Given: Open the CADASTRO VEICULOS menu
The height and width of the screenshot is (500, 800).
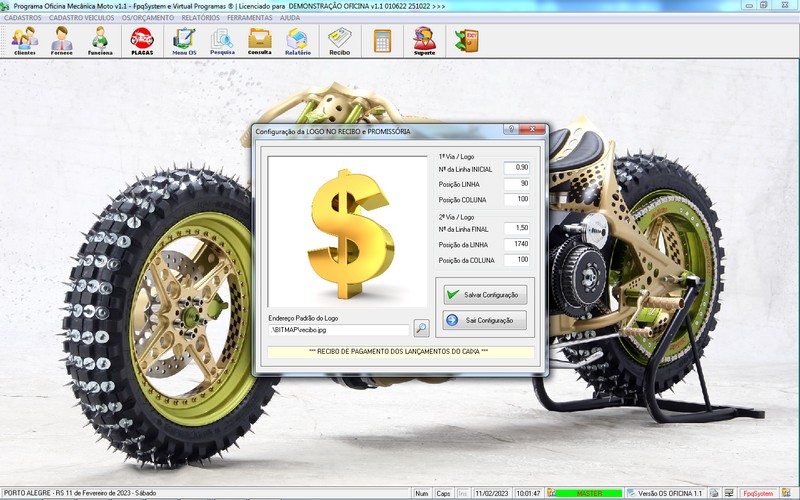Looking at the screenshot, I should coord(82,17).
